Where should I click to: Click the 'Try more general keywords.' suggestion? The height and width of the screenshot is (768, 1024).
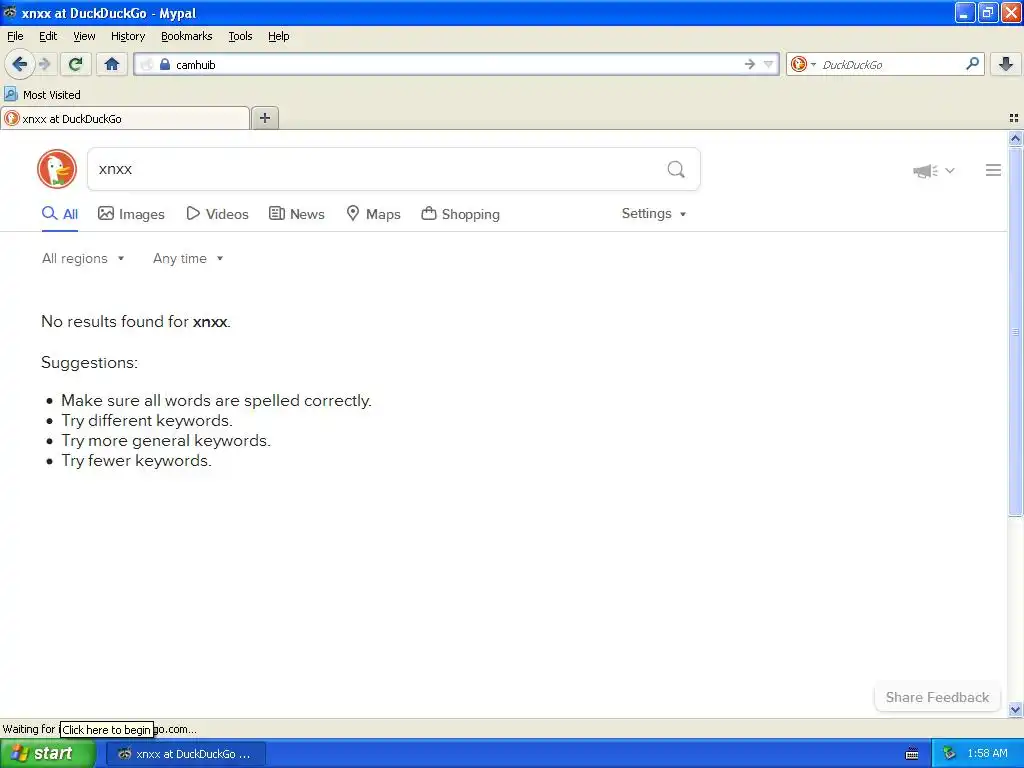click(x=166, y=441)
